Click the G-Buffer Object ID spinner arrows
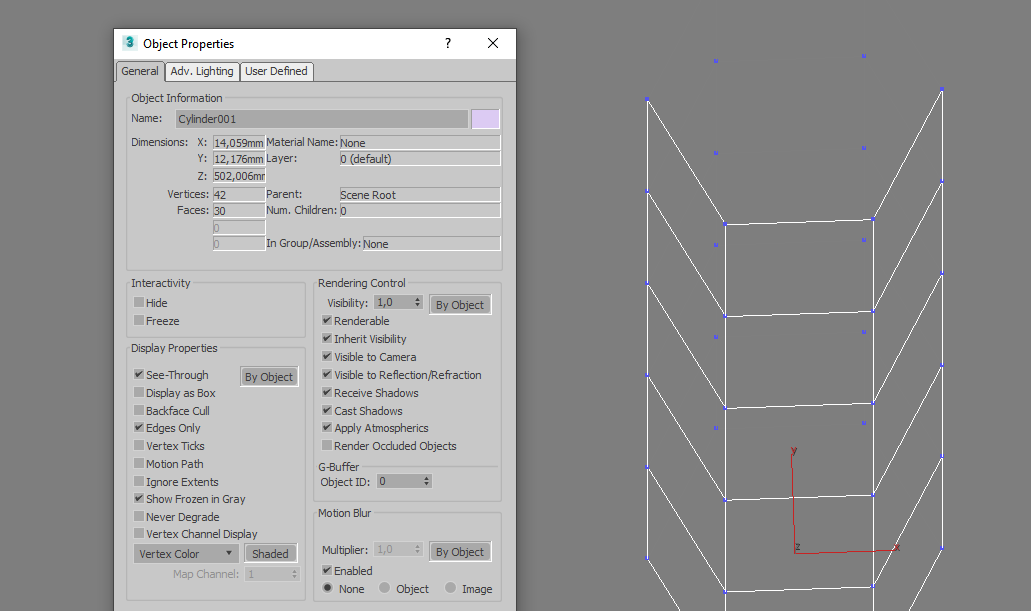Screen dimensions: 1031x611 (426, 481)
